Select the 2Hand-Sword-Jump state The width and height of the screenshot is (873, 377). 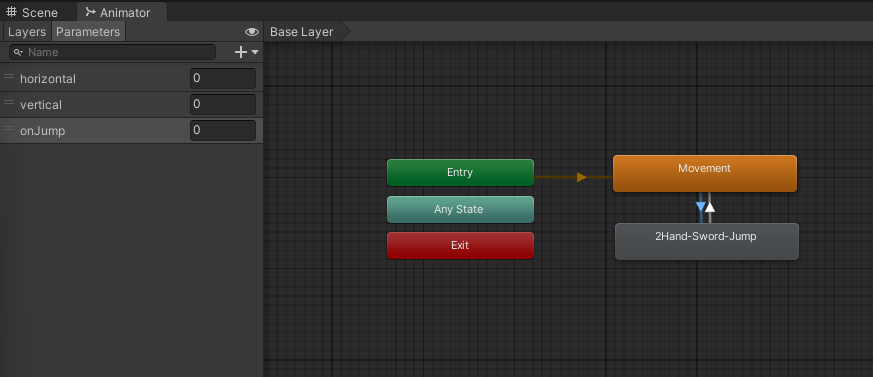[x=707, y=242]
